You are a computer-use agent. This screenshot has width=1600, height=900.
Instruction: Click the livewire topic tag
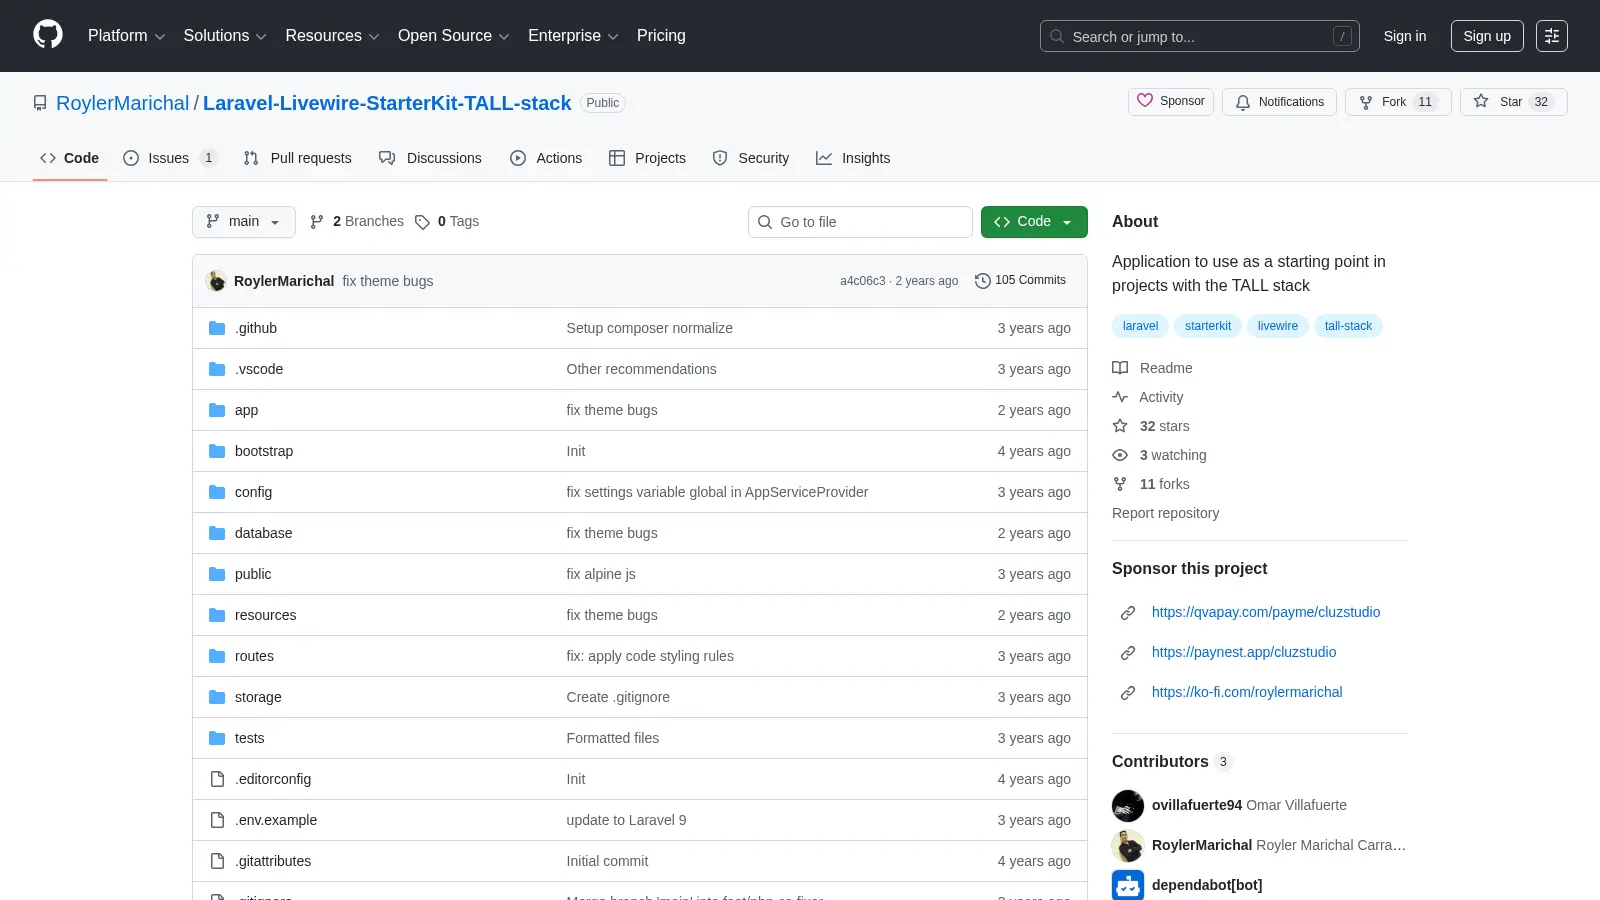[x=1278, y=326]
